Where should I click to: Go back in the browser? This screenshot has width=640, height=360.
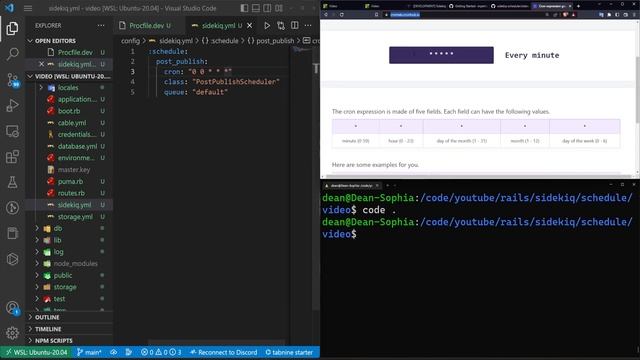pyautogui.click(x=326, y=15)
